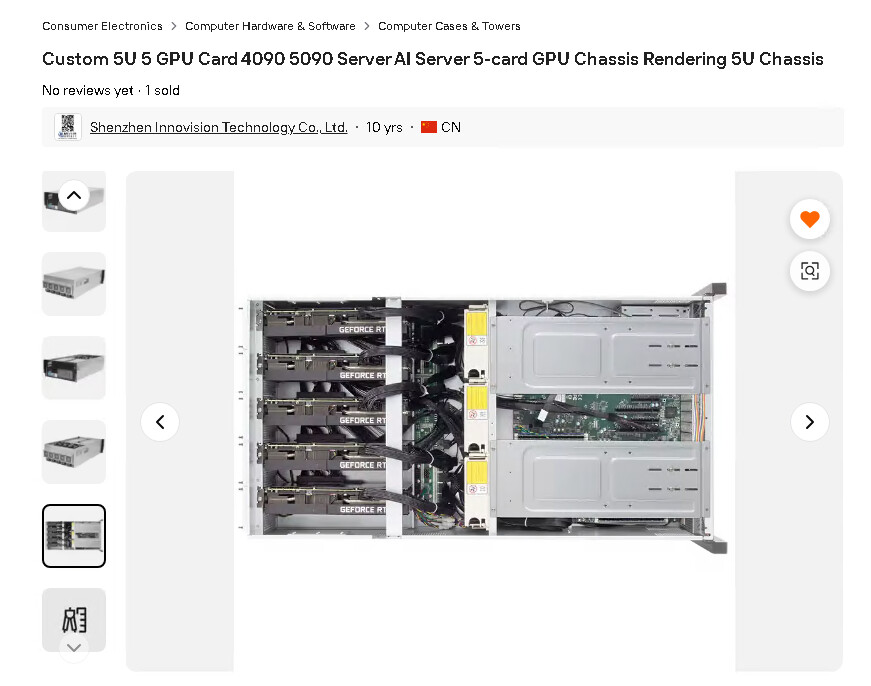Select the last thumbnail with Chinese character

(x=74, y=618)
